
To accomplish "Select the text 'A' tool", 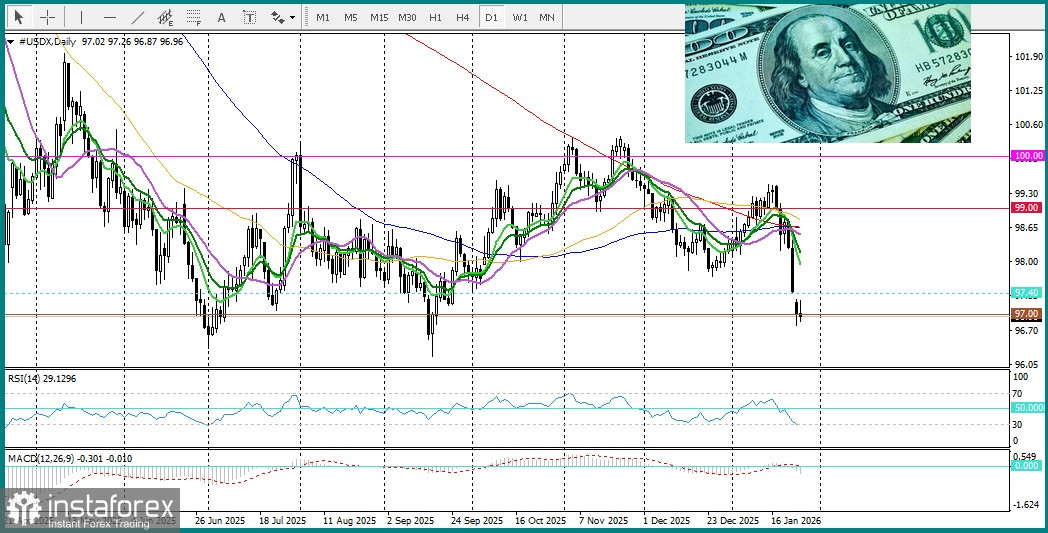I will tap(221, 17).
